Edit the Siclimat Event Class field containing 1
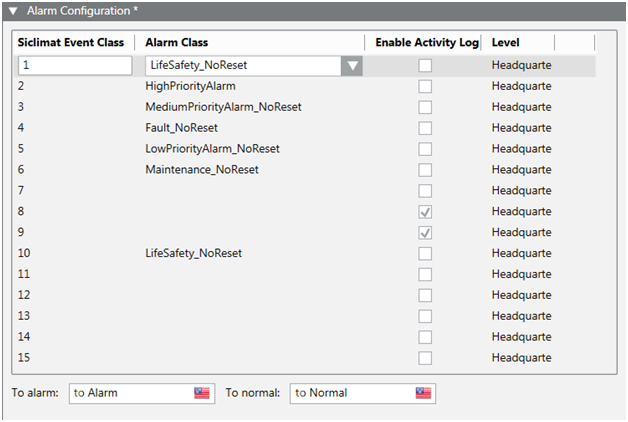The height and width of the screenshot is (422, 628). 74,66
